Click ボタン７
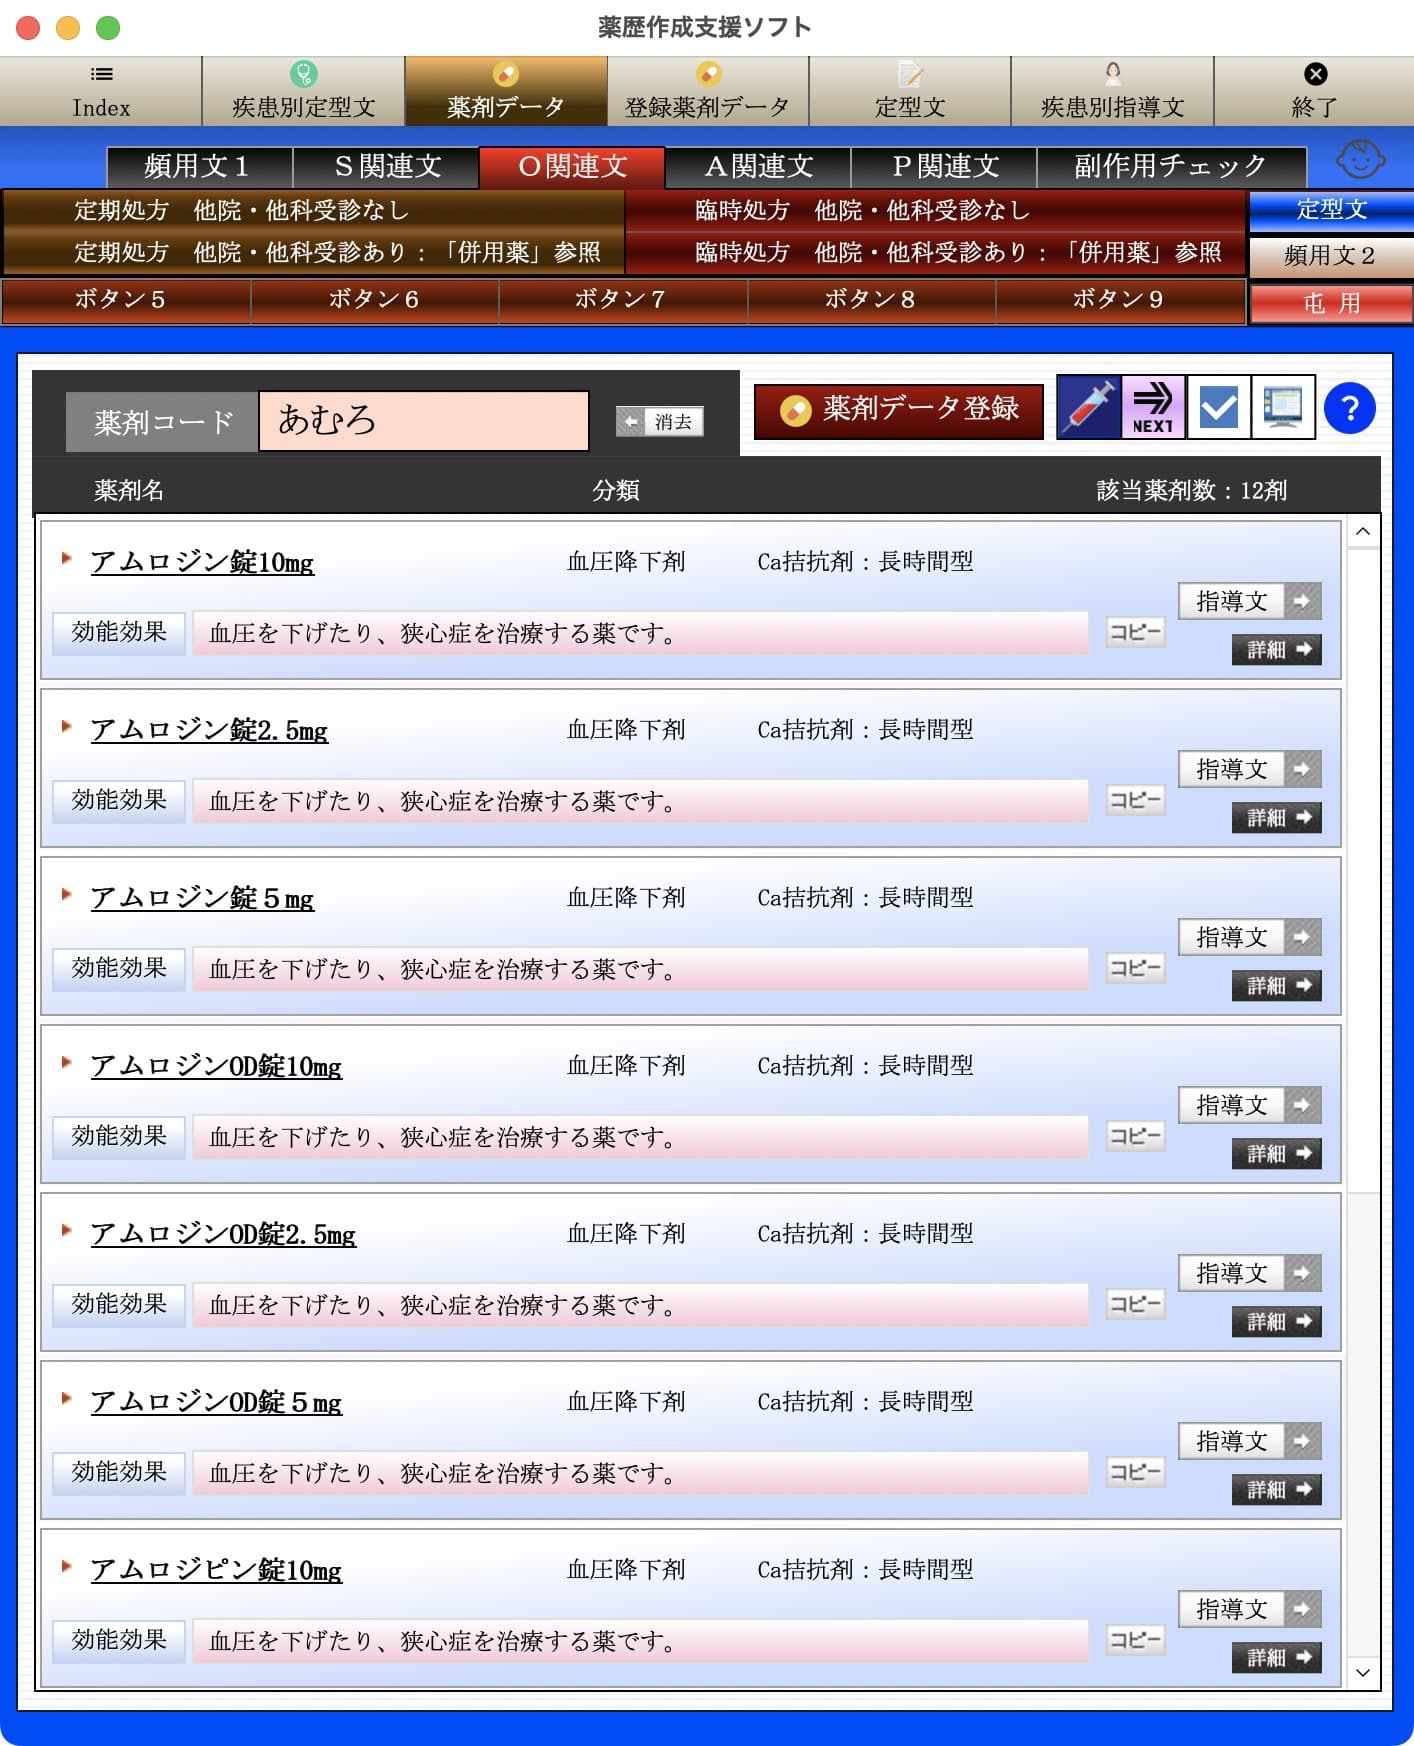This screenshot has width=1414, height=1746. pyautogui.click(x=622, y=300)
